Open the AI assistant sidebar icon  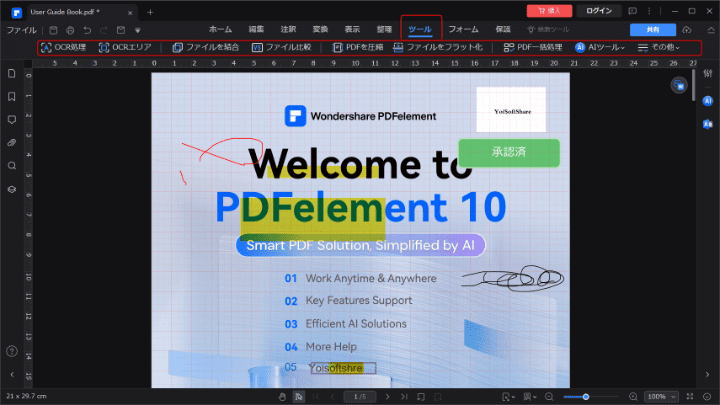[x=708, y=101]
